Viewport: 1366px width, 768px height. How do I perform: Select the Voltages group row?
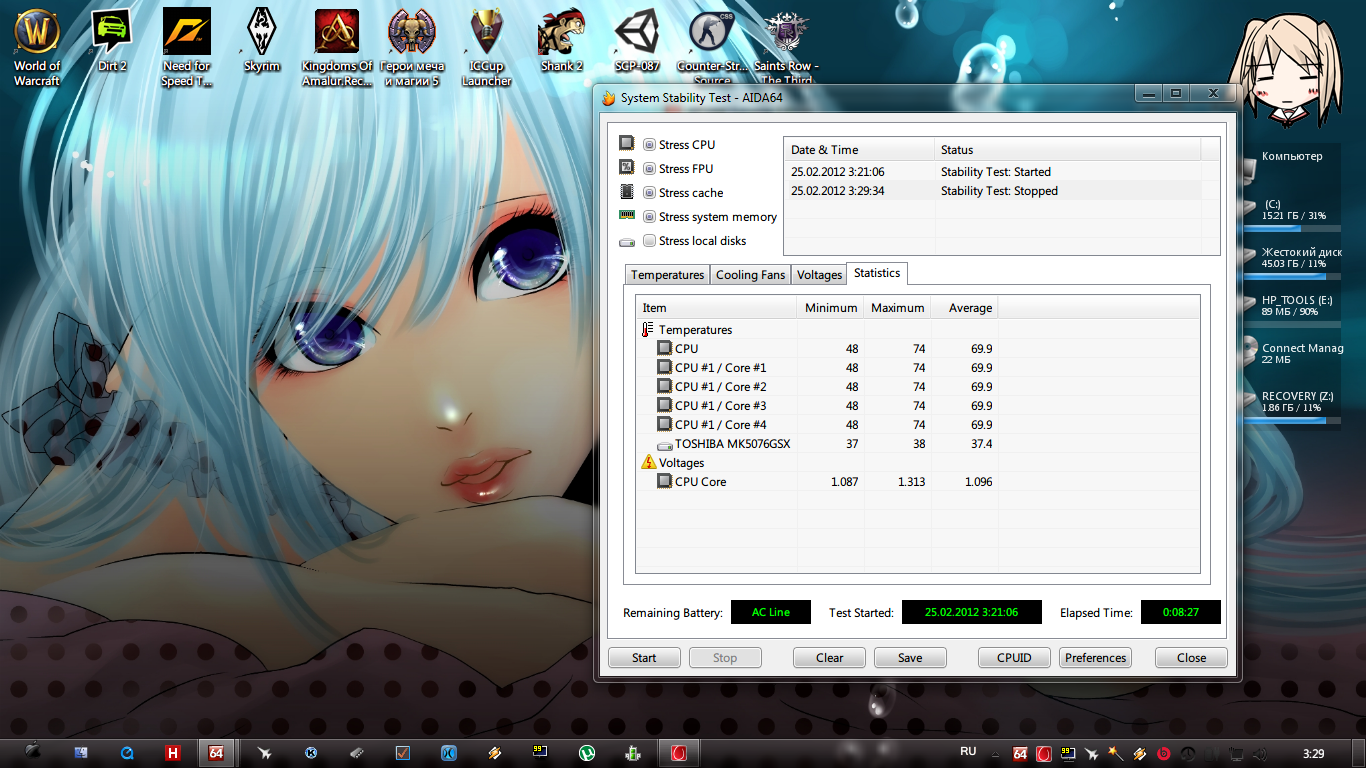(917, 463)
